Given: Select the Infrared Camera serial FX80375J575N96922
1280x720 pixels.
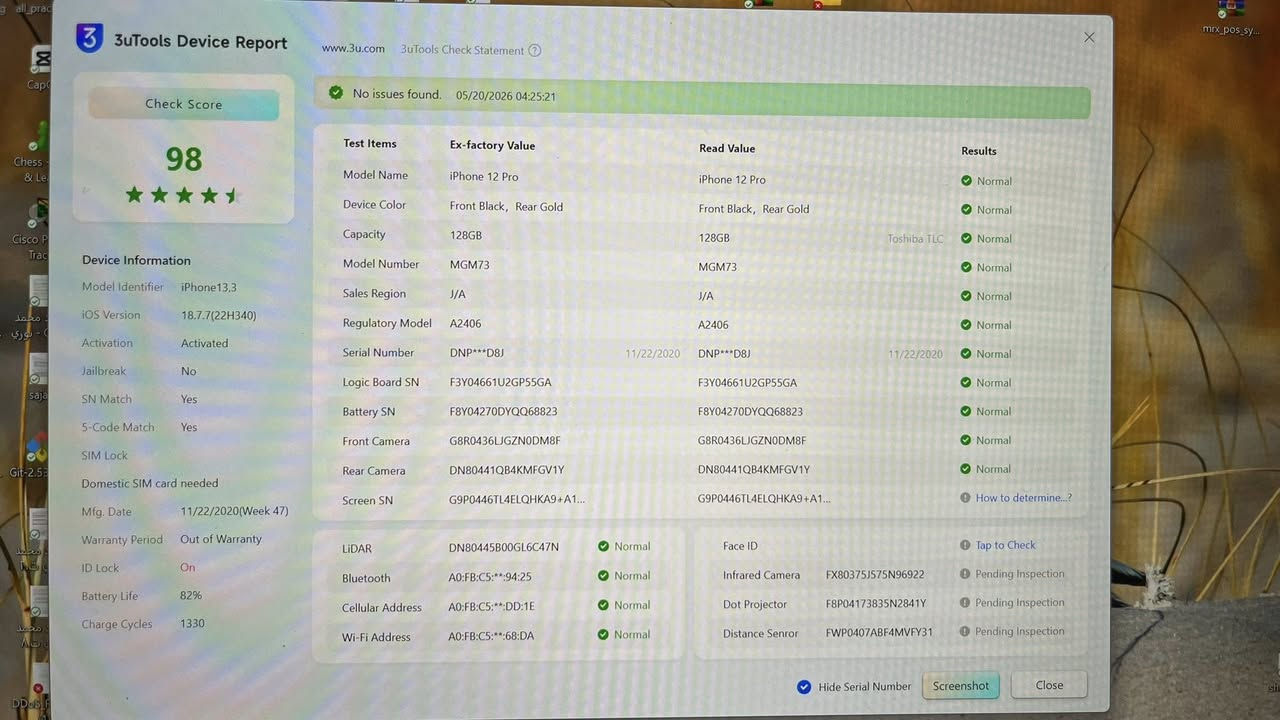Looking at the screenshot, I should click(x=875, y=575).
